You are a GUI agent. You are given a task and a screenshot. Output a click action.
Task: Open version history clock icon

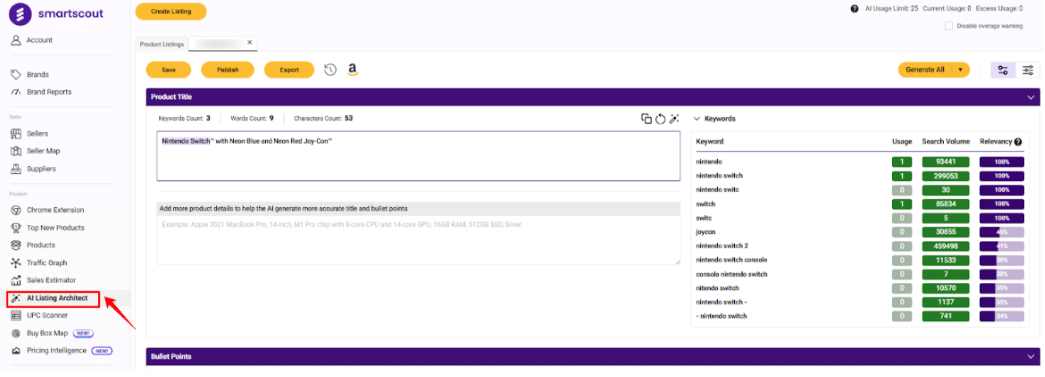pos(331,69)
